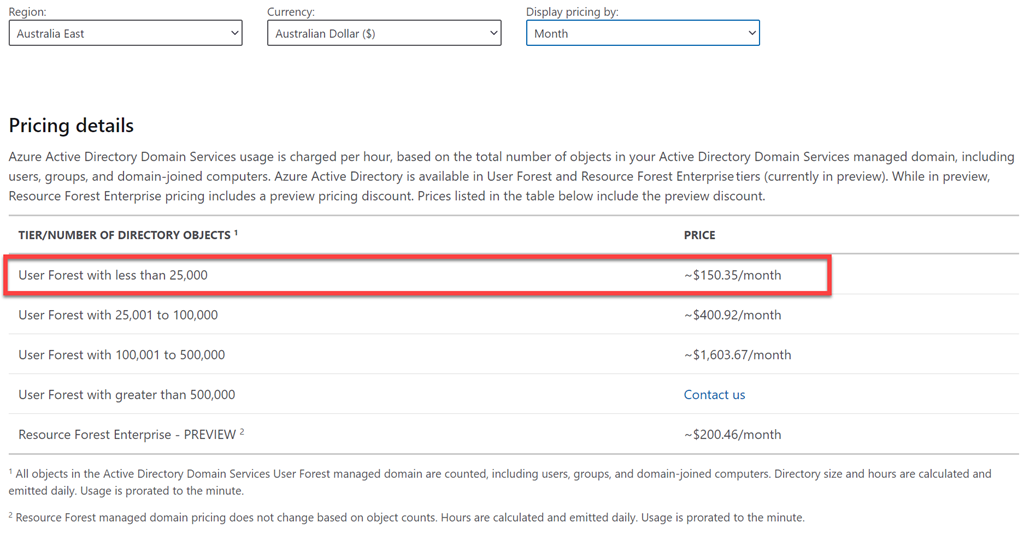Click the ~$400.92/month price
1024x552 pixels.
(733, 315)
